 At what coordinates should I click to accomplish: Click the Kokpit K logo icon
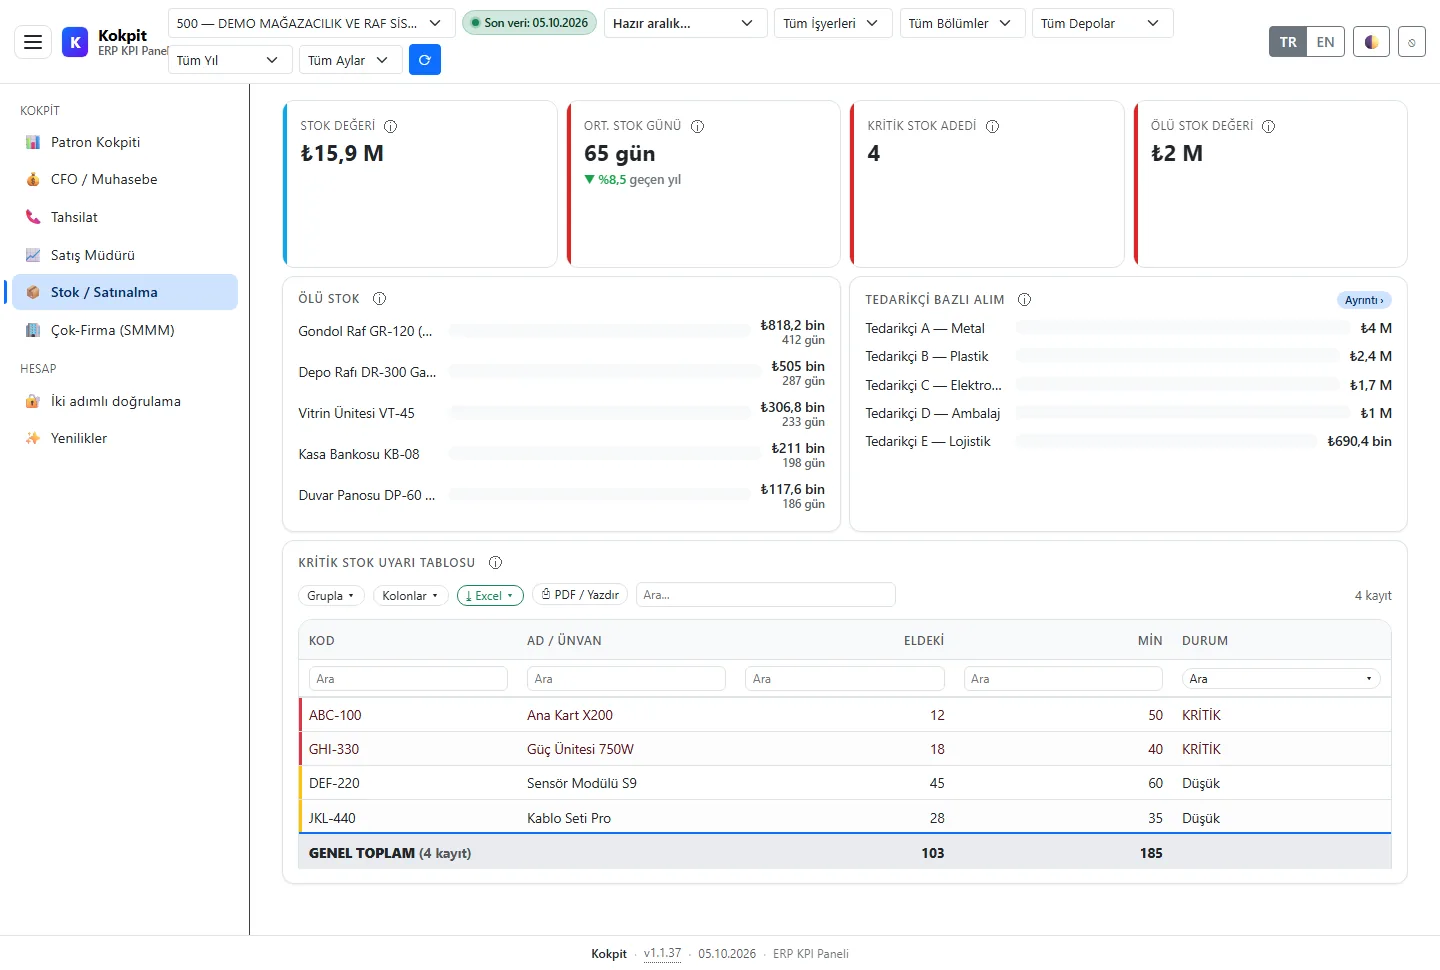coord(75,42)
